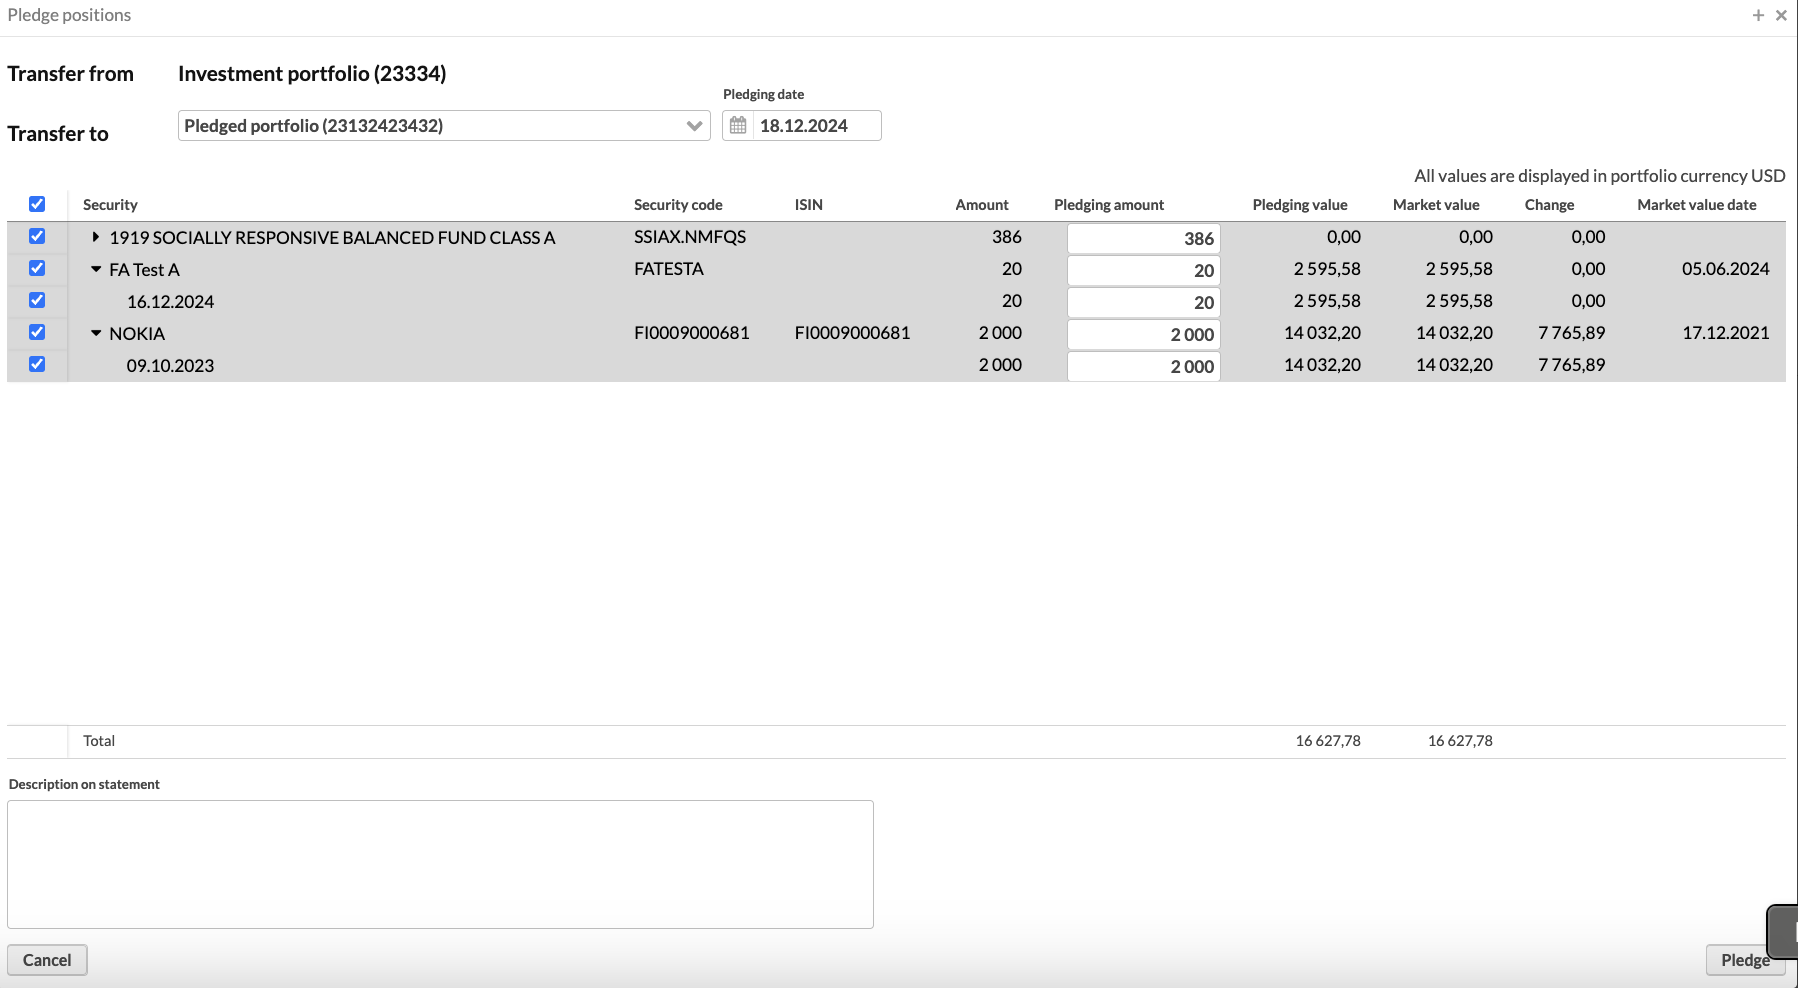Click the Pledging value column header
This screenshot has width=1798, height=988.
point(1300,205)
